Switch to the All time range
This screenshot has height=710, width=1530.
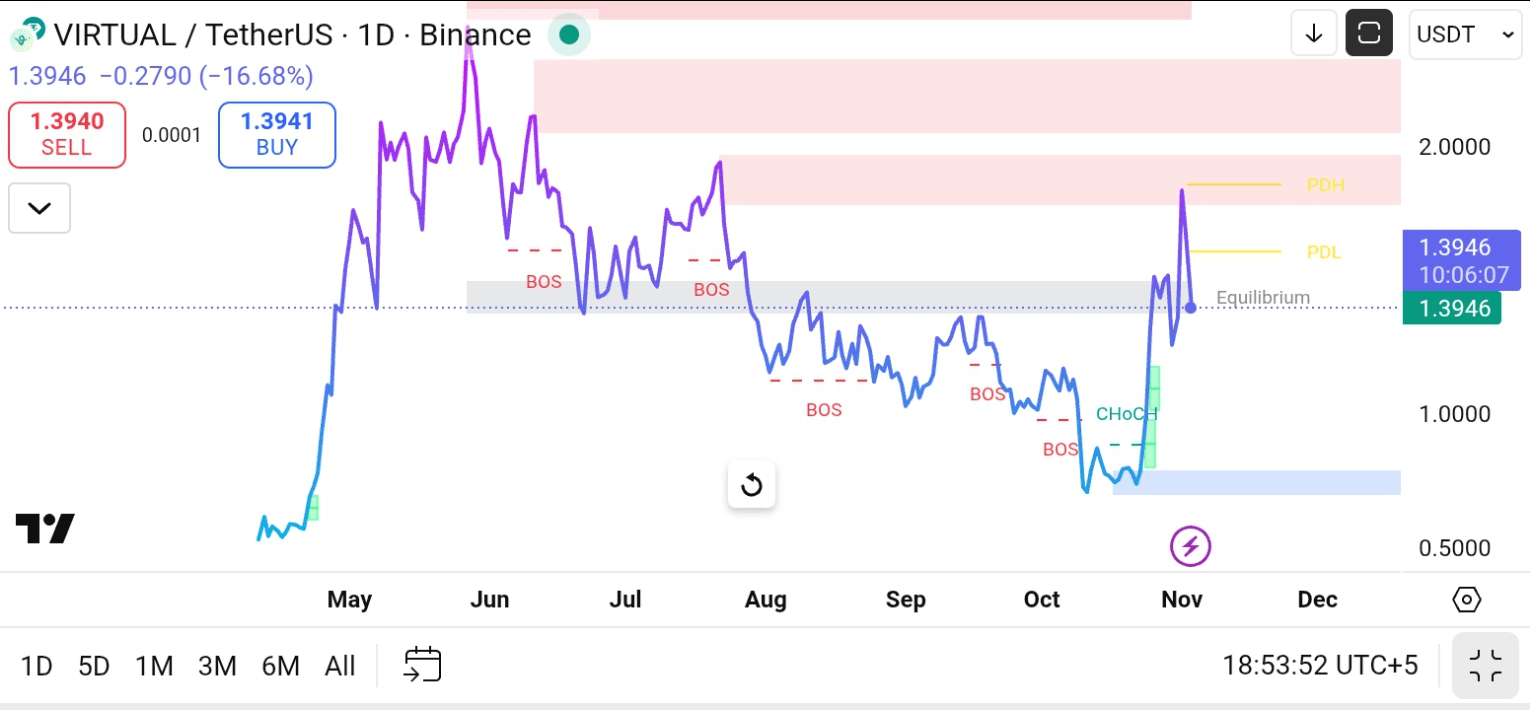coord(340,666)
